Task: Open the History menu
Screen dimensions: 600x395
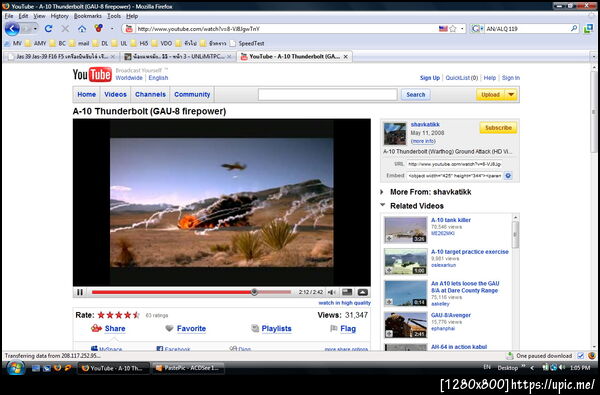Action: tap(59, 16)
